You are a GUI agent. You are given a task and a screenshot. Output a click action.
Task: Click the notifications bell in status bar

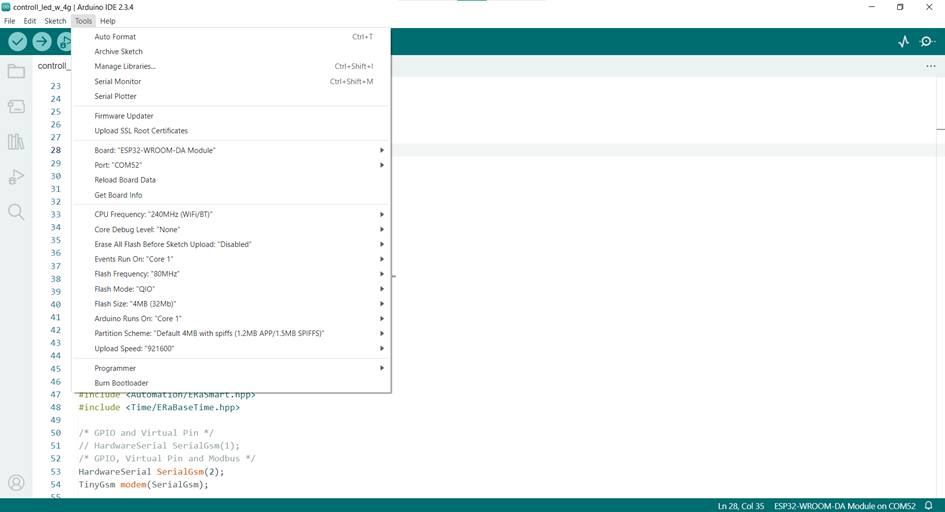[x=929, y=505]
